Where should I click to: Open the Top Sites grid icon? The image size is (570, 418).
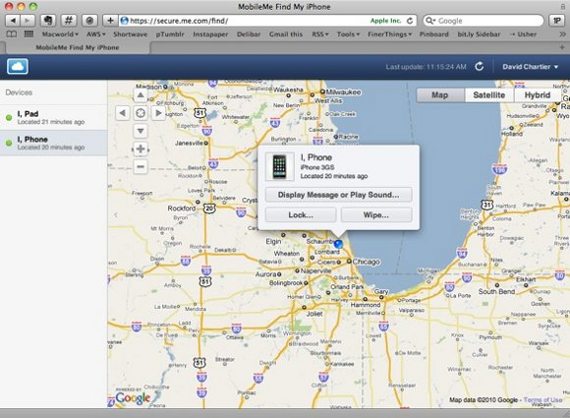click(29, 34)
